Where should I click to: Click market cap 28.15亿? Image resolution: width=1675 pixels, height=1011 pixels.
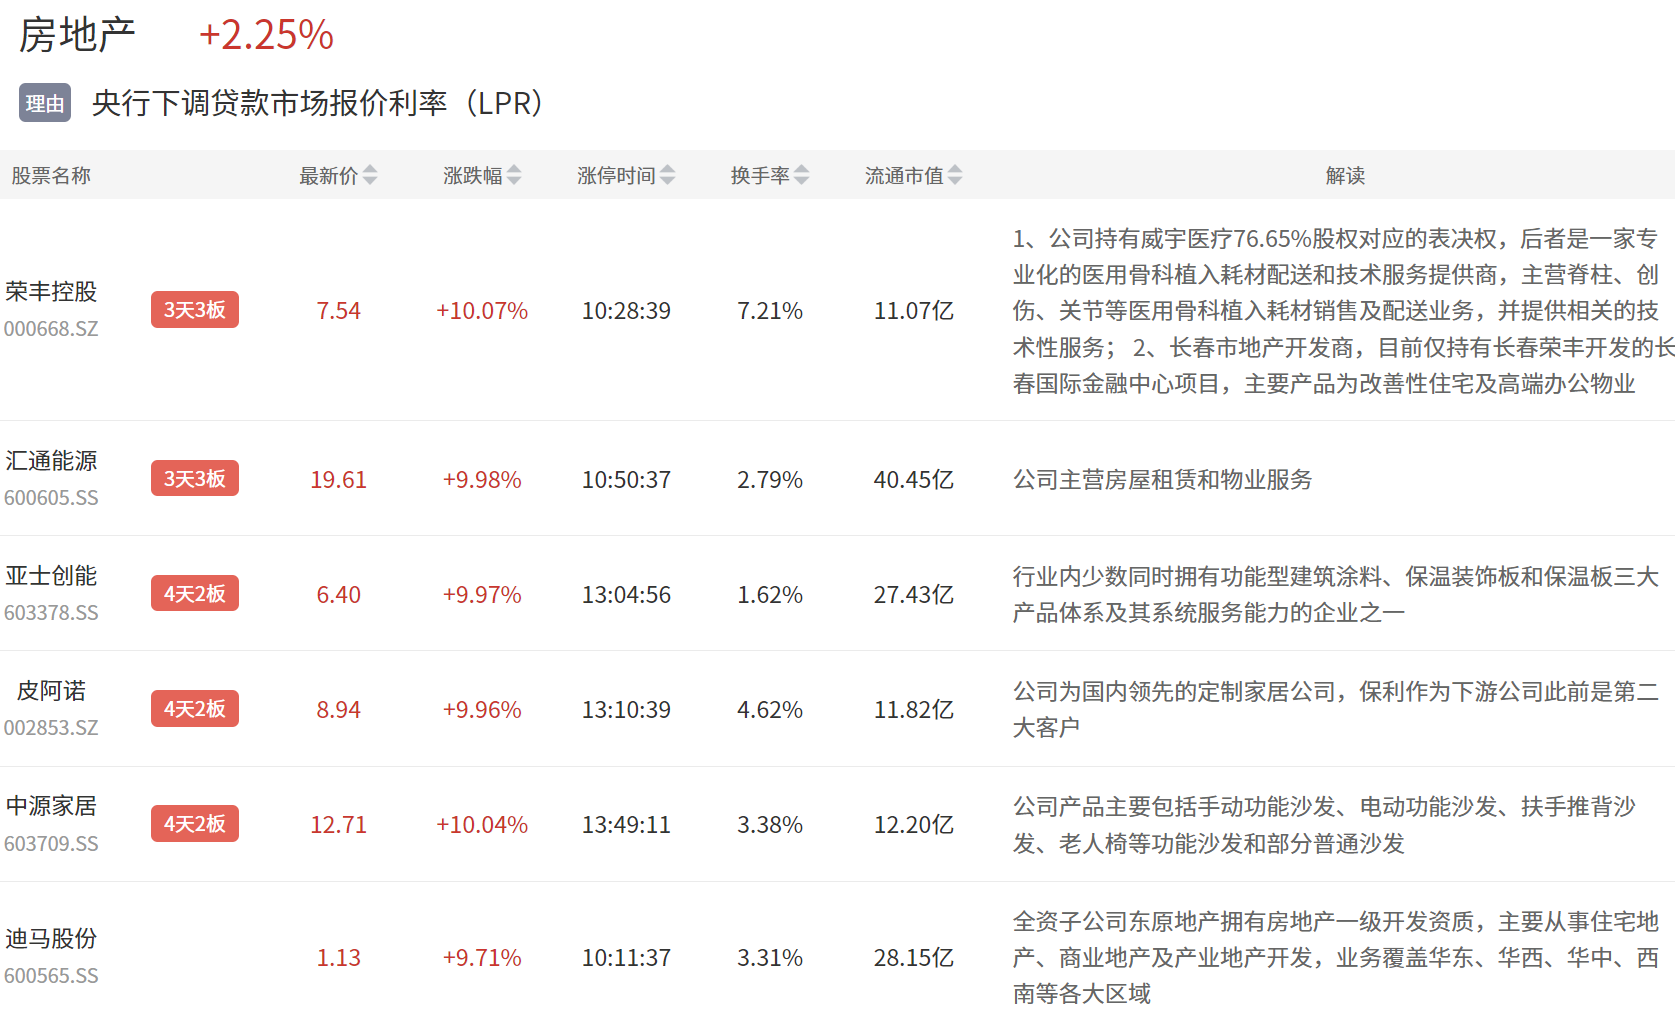914,958
